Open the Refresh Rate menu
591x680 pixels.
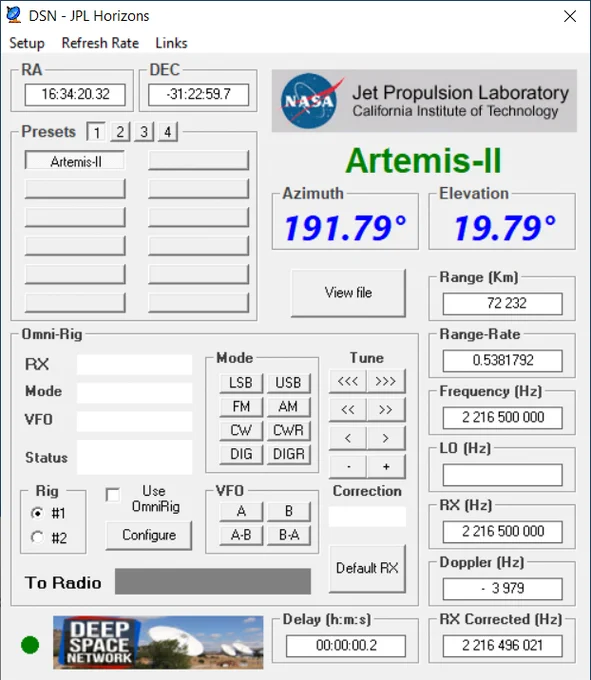[x=100, y=43]
